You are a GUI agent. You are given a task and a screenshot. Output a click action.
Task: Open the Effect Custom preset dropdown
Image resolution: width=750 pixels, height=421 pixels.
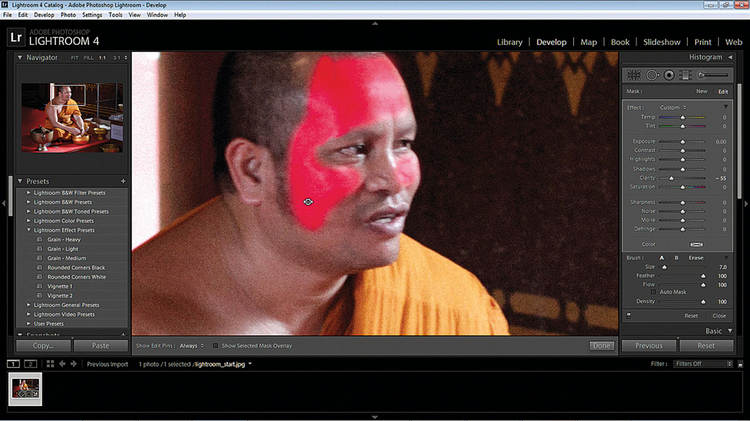673,108
